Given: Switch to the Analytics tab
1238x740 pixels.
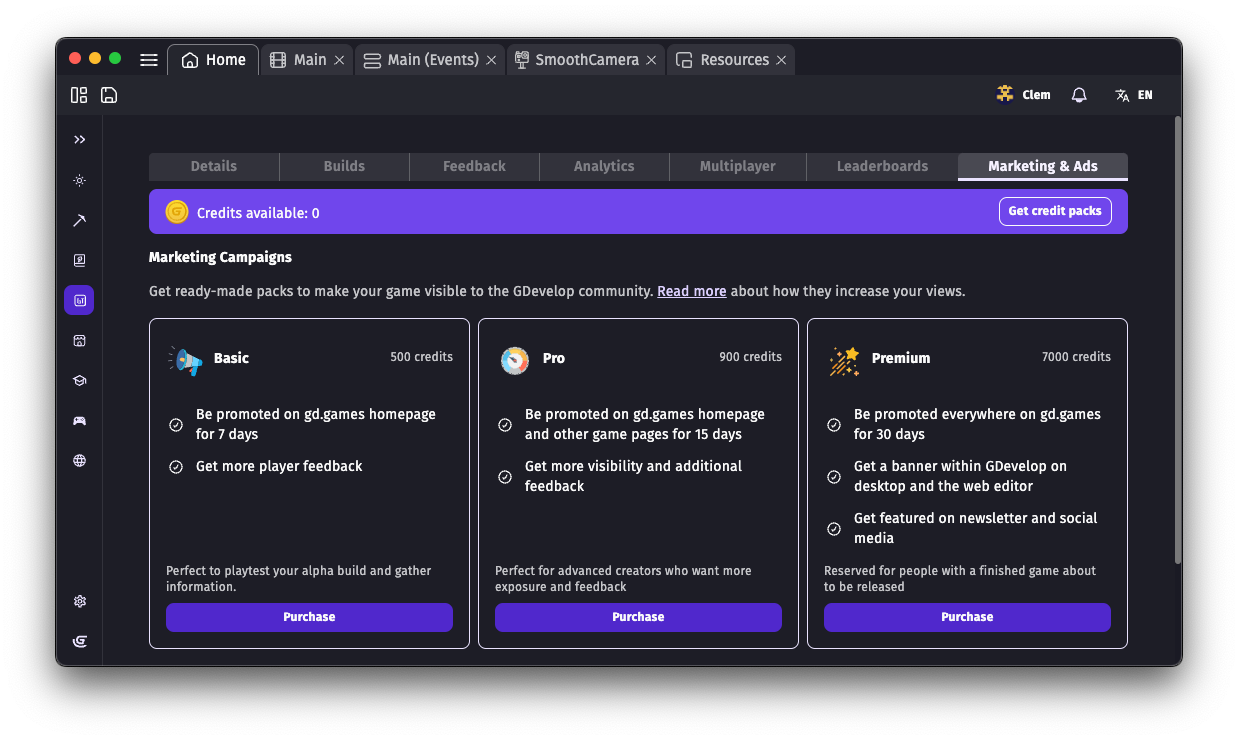Looking at the screenshot, I should (604, 166).
